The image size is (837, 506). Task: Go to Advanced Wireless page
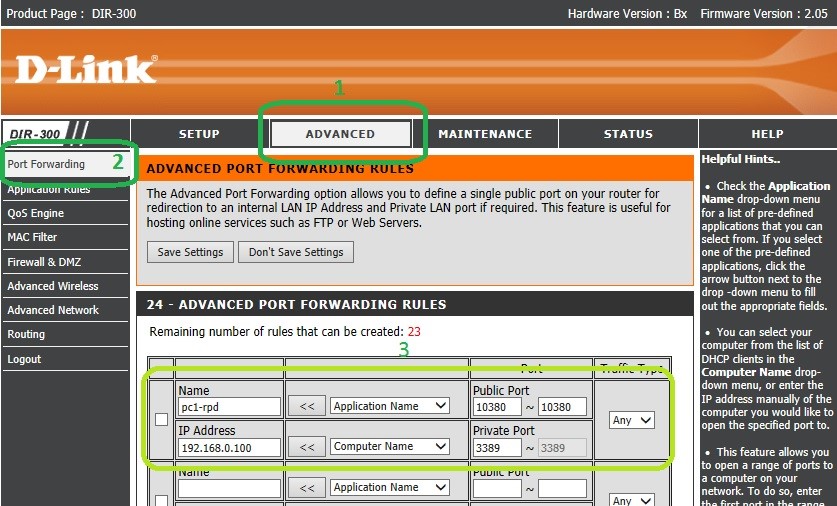pyautogui.click(x=53, y=286)
